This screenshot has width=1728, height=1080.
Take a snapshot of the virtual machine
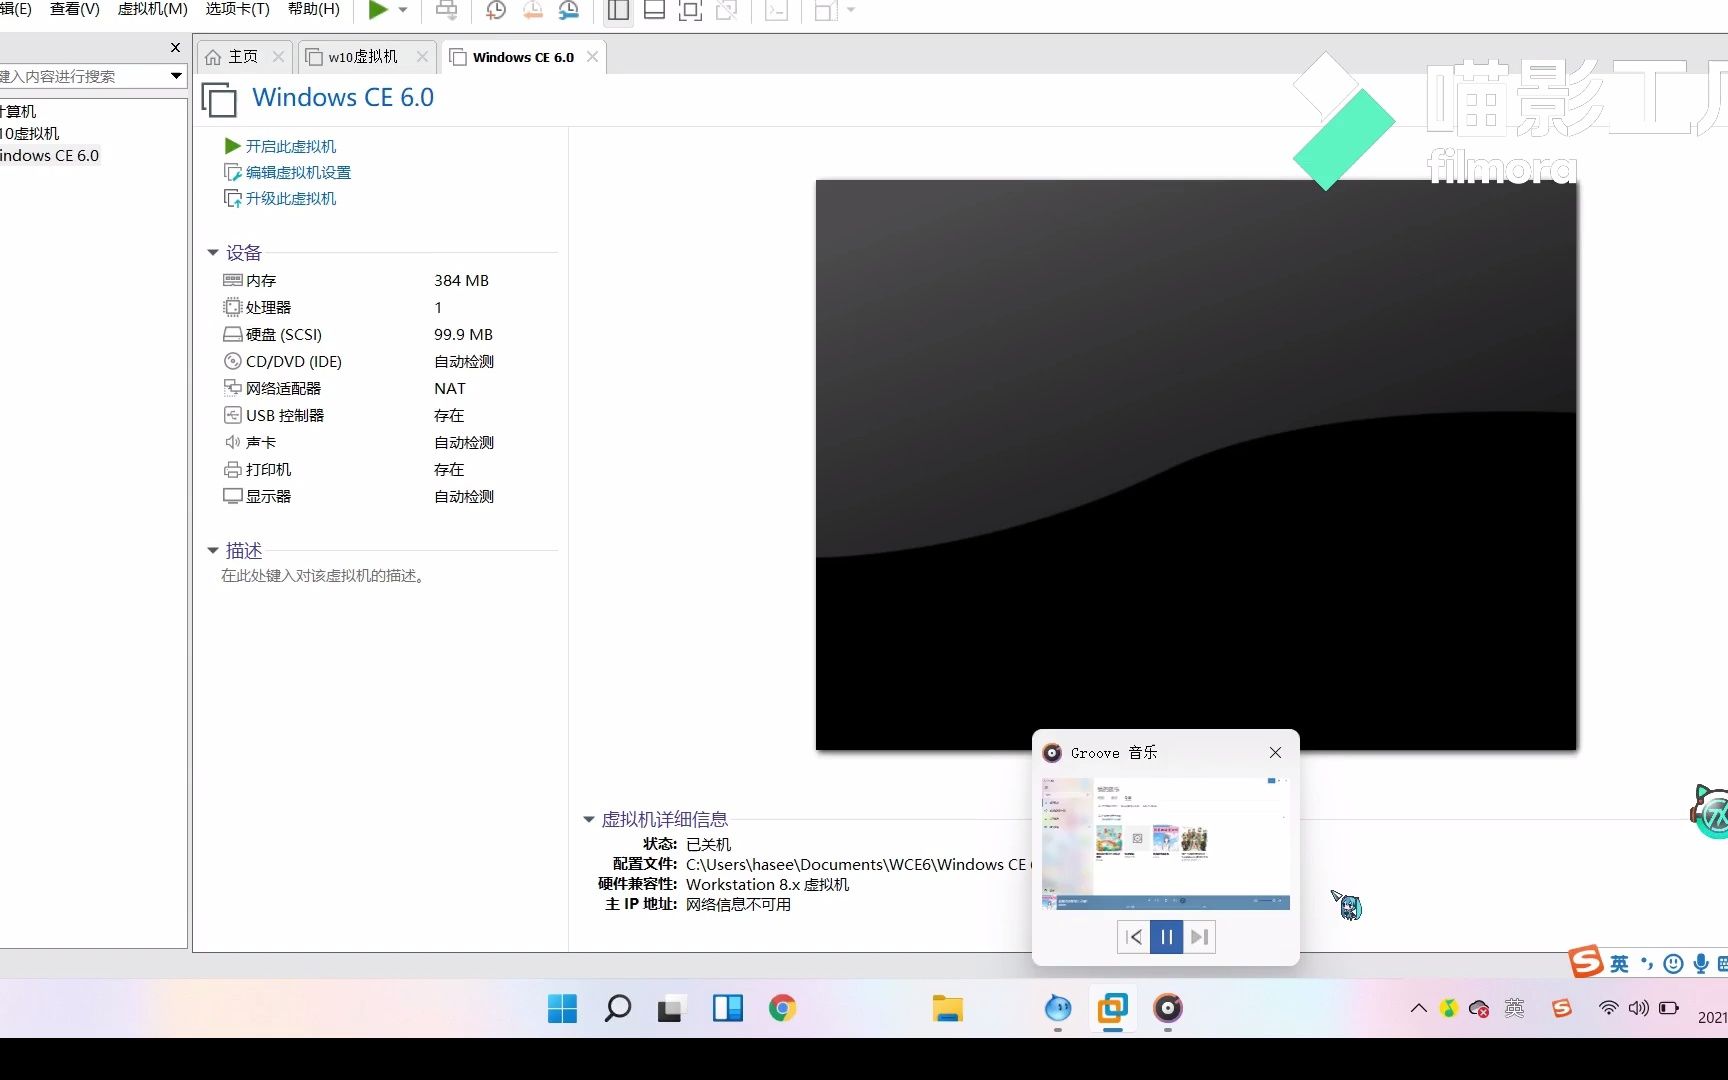[495, 10]
